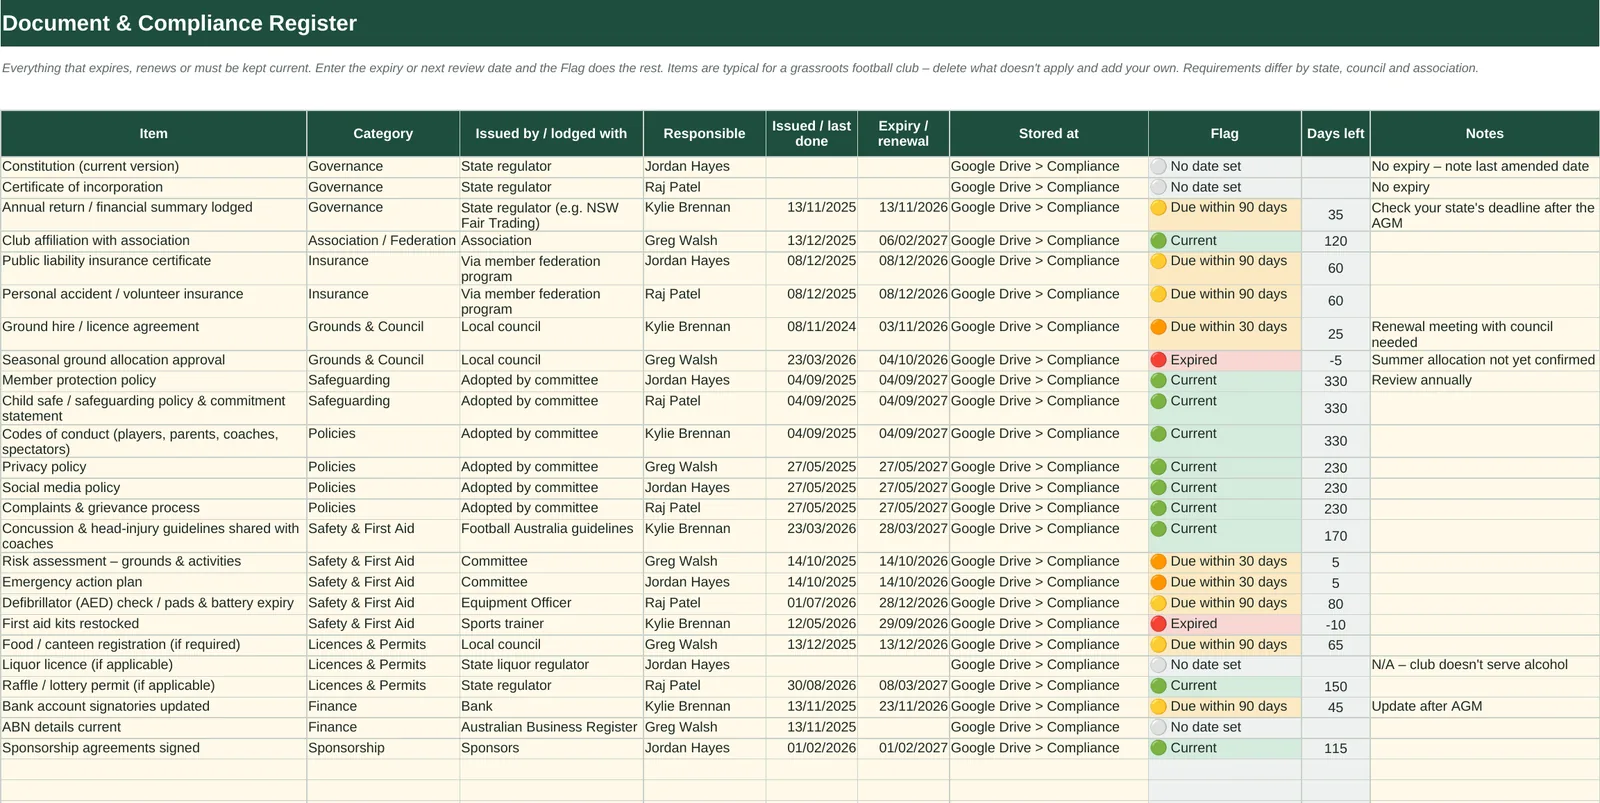Viewport: 1600px width, 803px height.
Task: Click the Association / Federation category cell
Action: [x=383, y=241]
